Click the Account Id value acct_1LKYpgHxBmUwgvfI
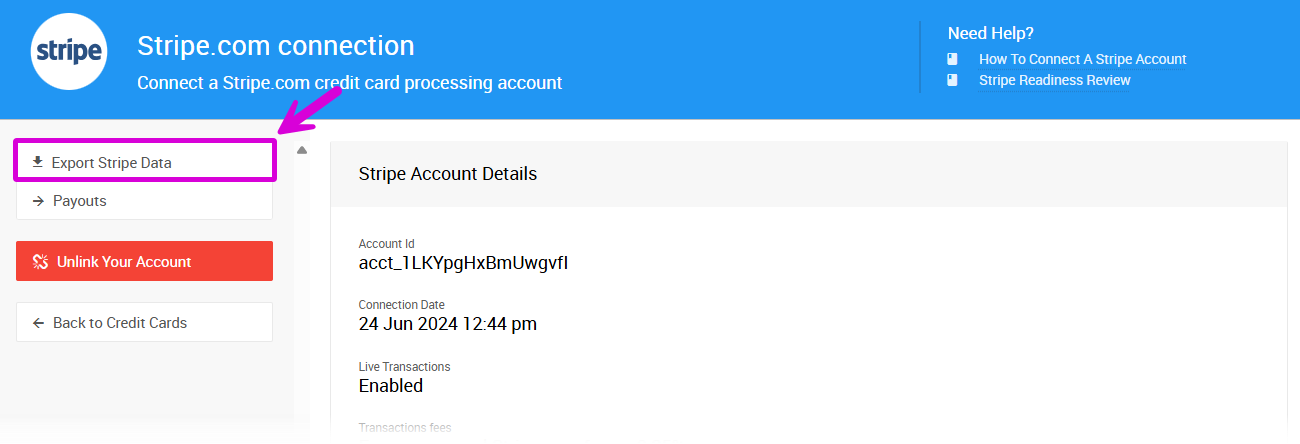Image resolution: width=1300 pixels, height=444 pixels. click(463, 263)
